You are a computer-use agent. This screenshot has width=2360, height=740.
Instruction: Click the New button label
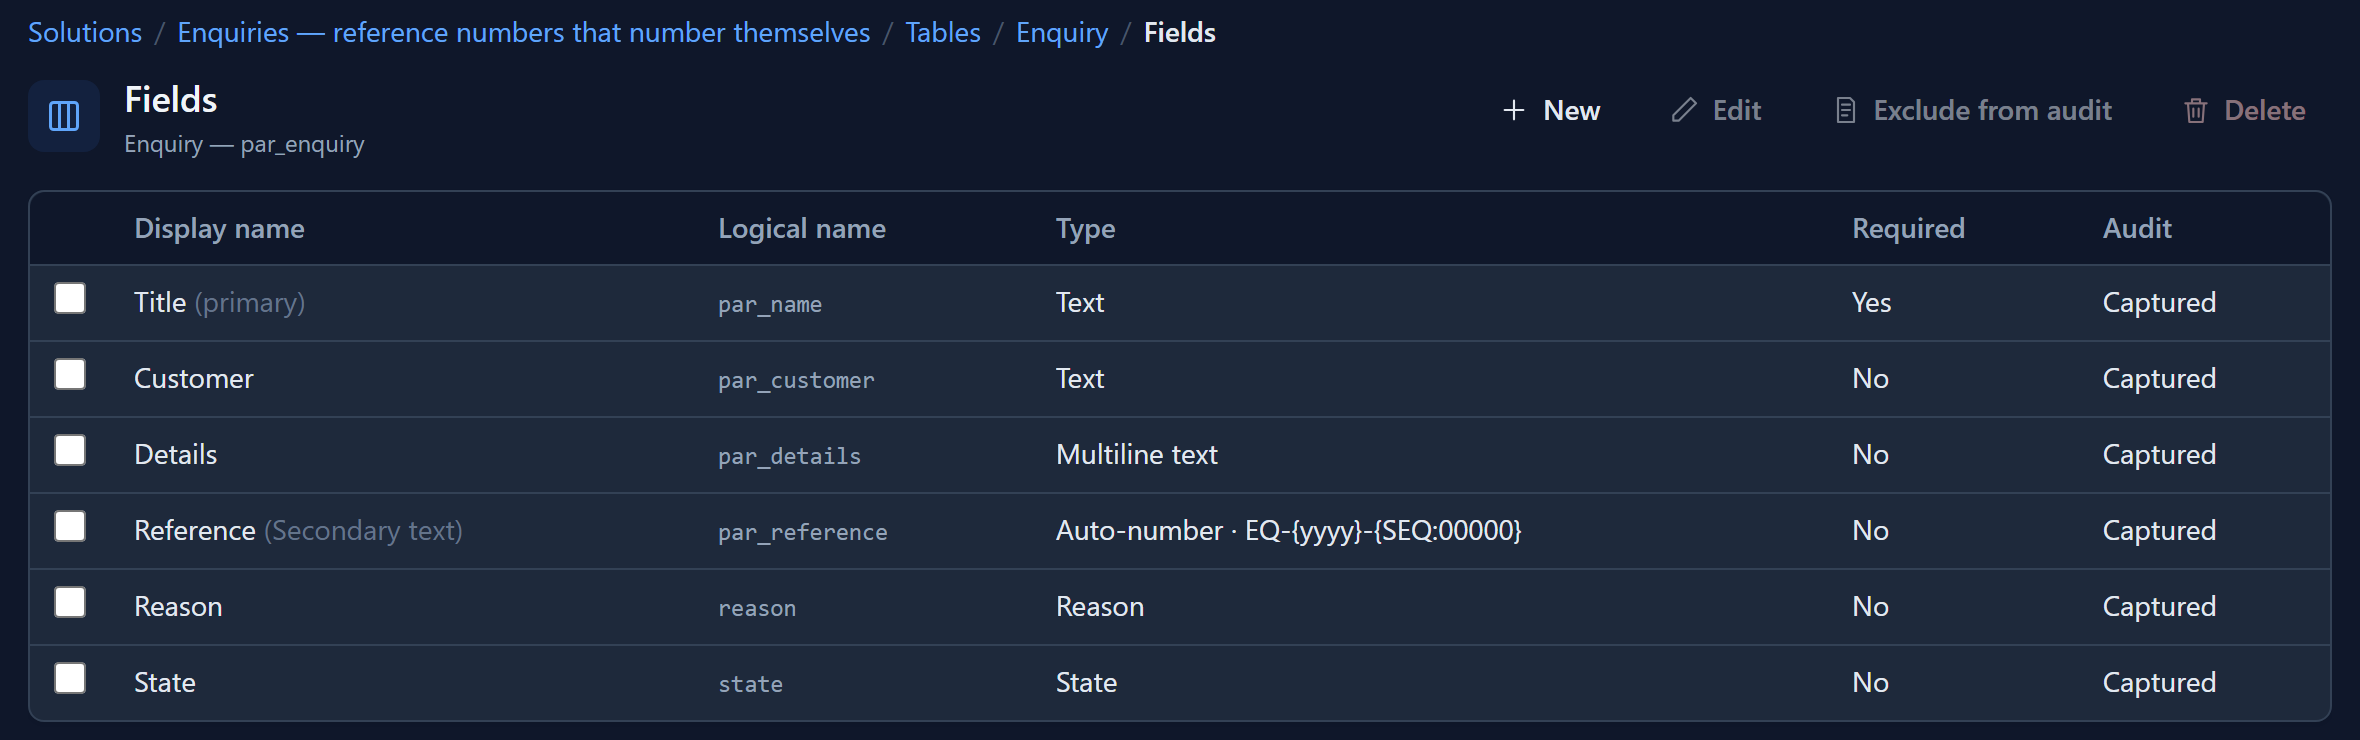1572,110
